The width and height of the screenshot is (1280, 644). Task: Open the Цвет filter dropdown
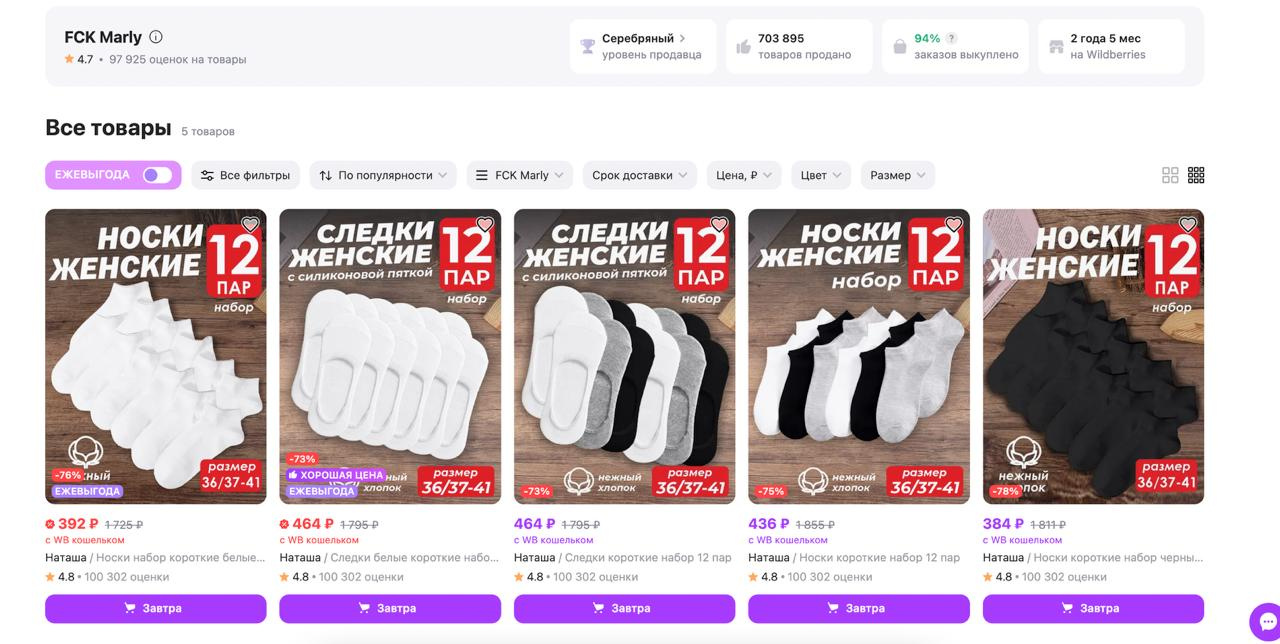(821, 175)
